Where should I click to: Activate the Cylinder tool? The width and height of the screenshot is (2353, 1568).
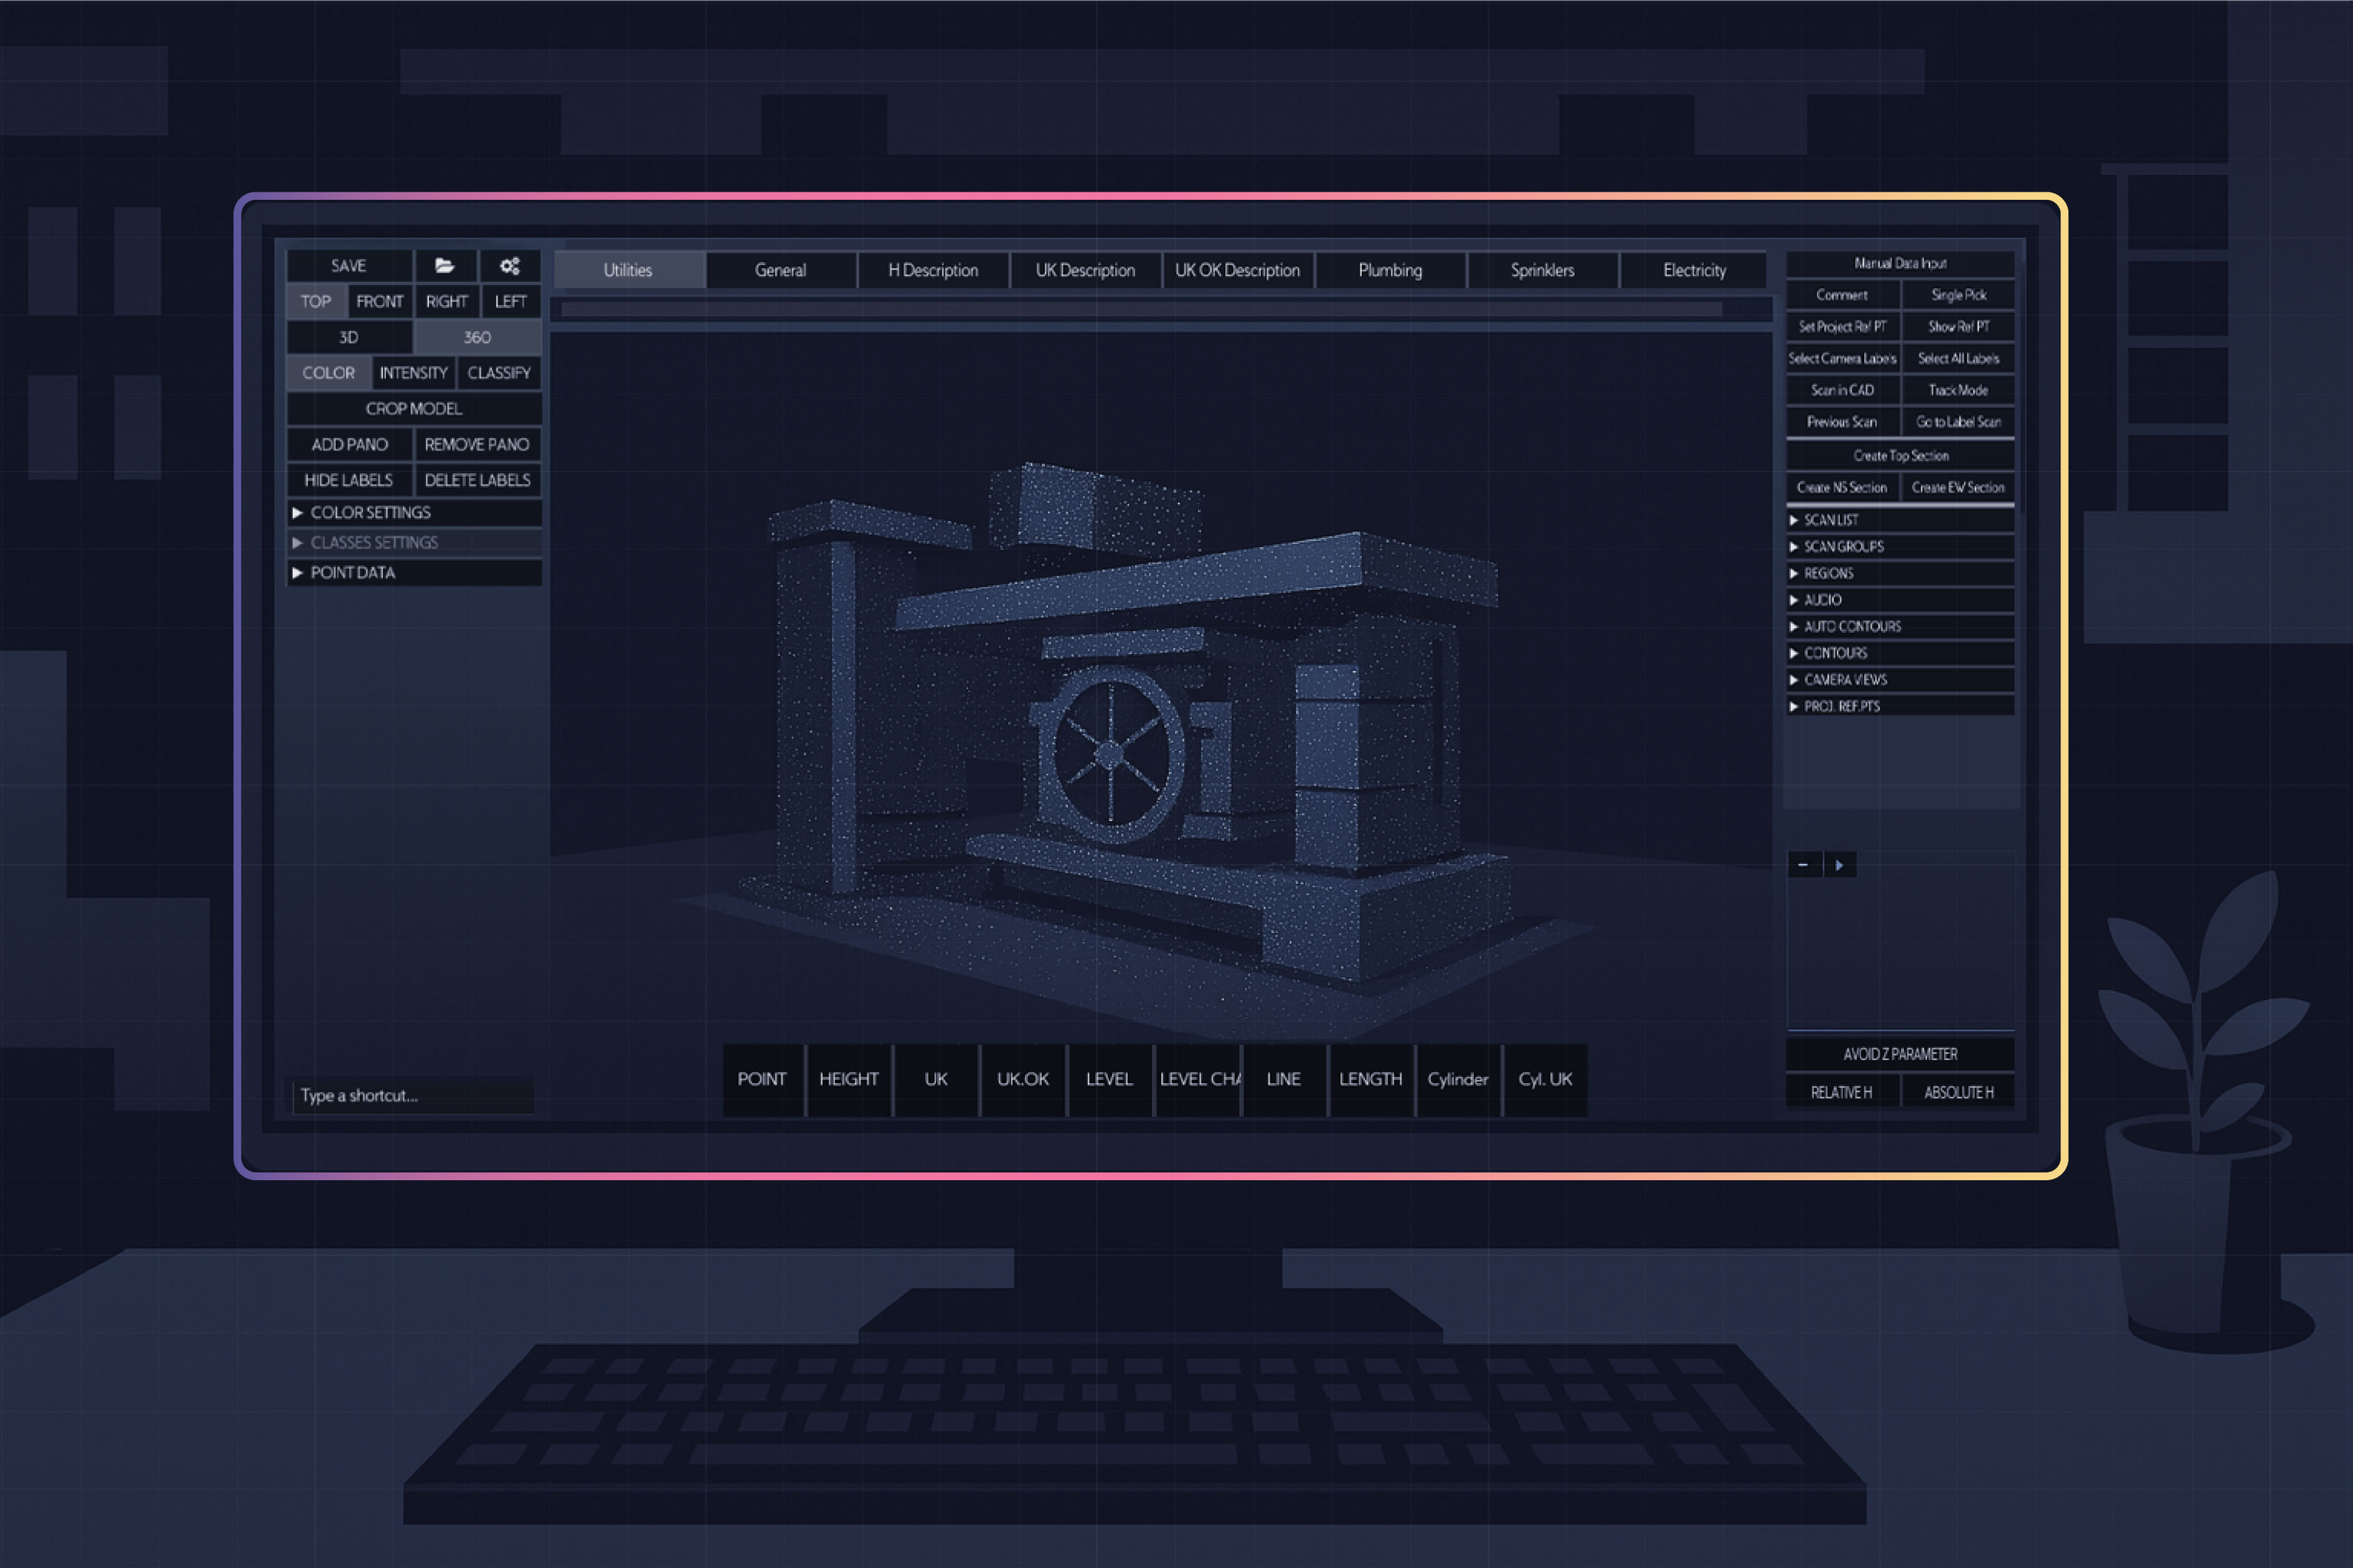(1458, 1079)
